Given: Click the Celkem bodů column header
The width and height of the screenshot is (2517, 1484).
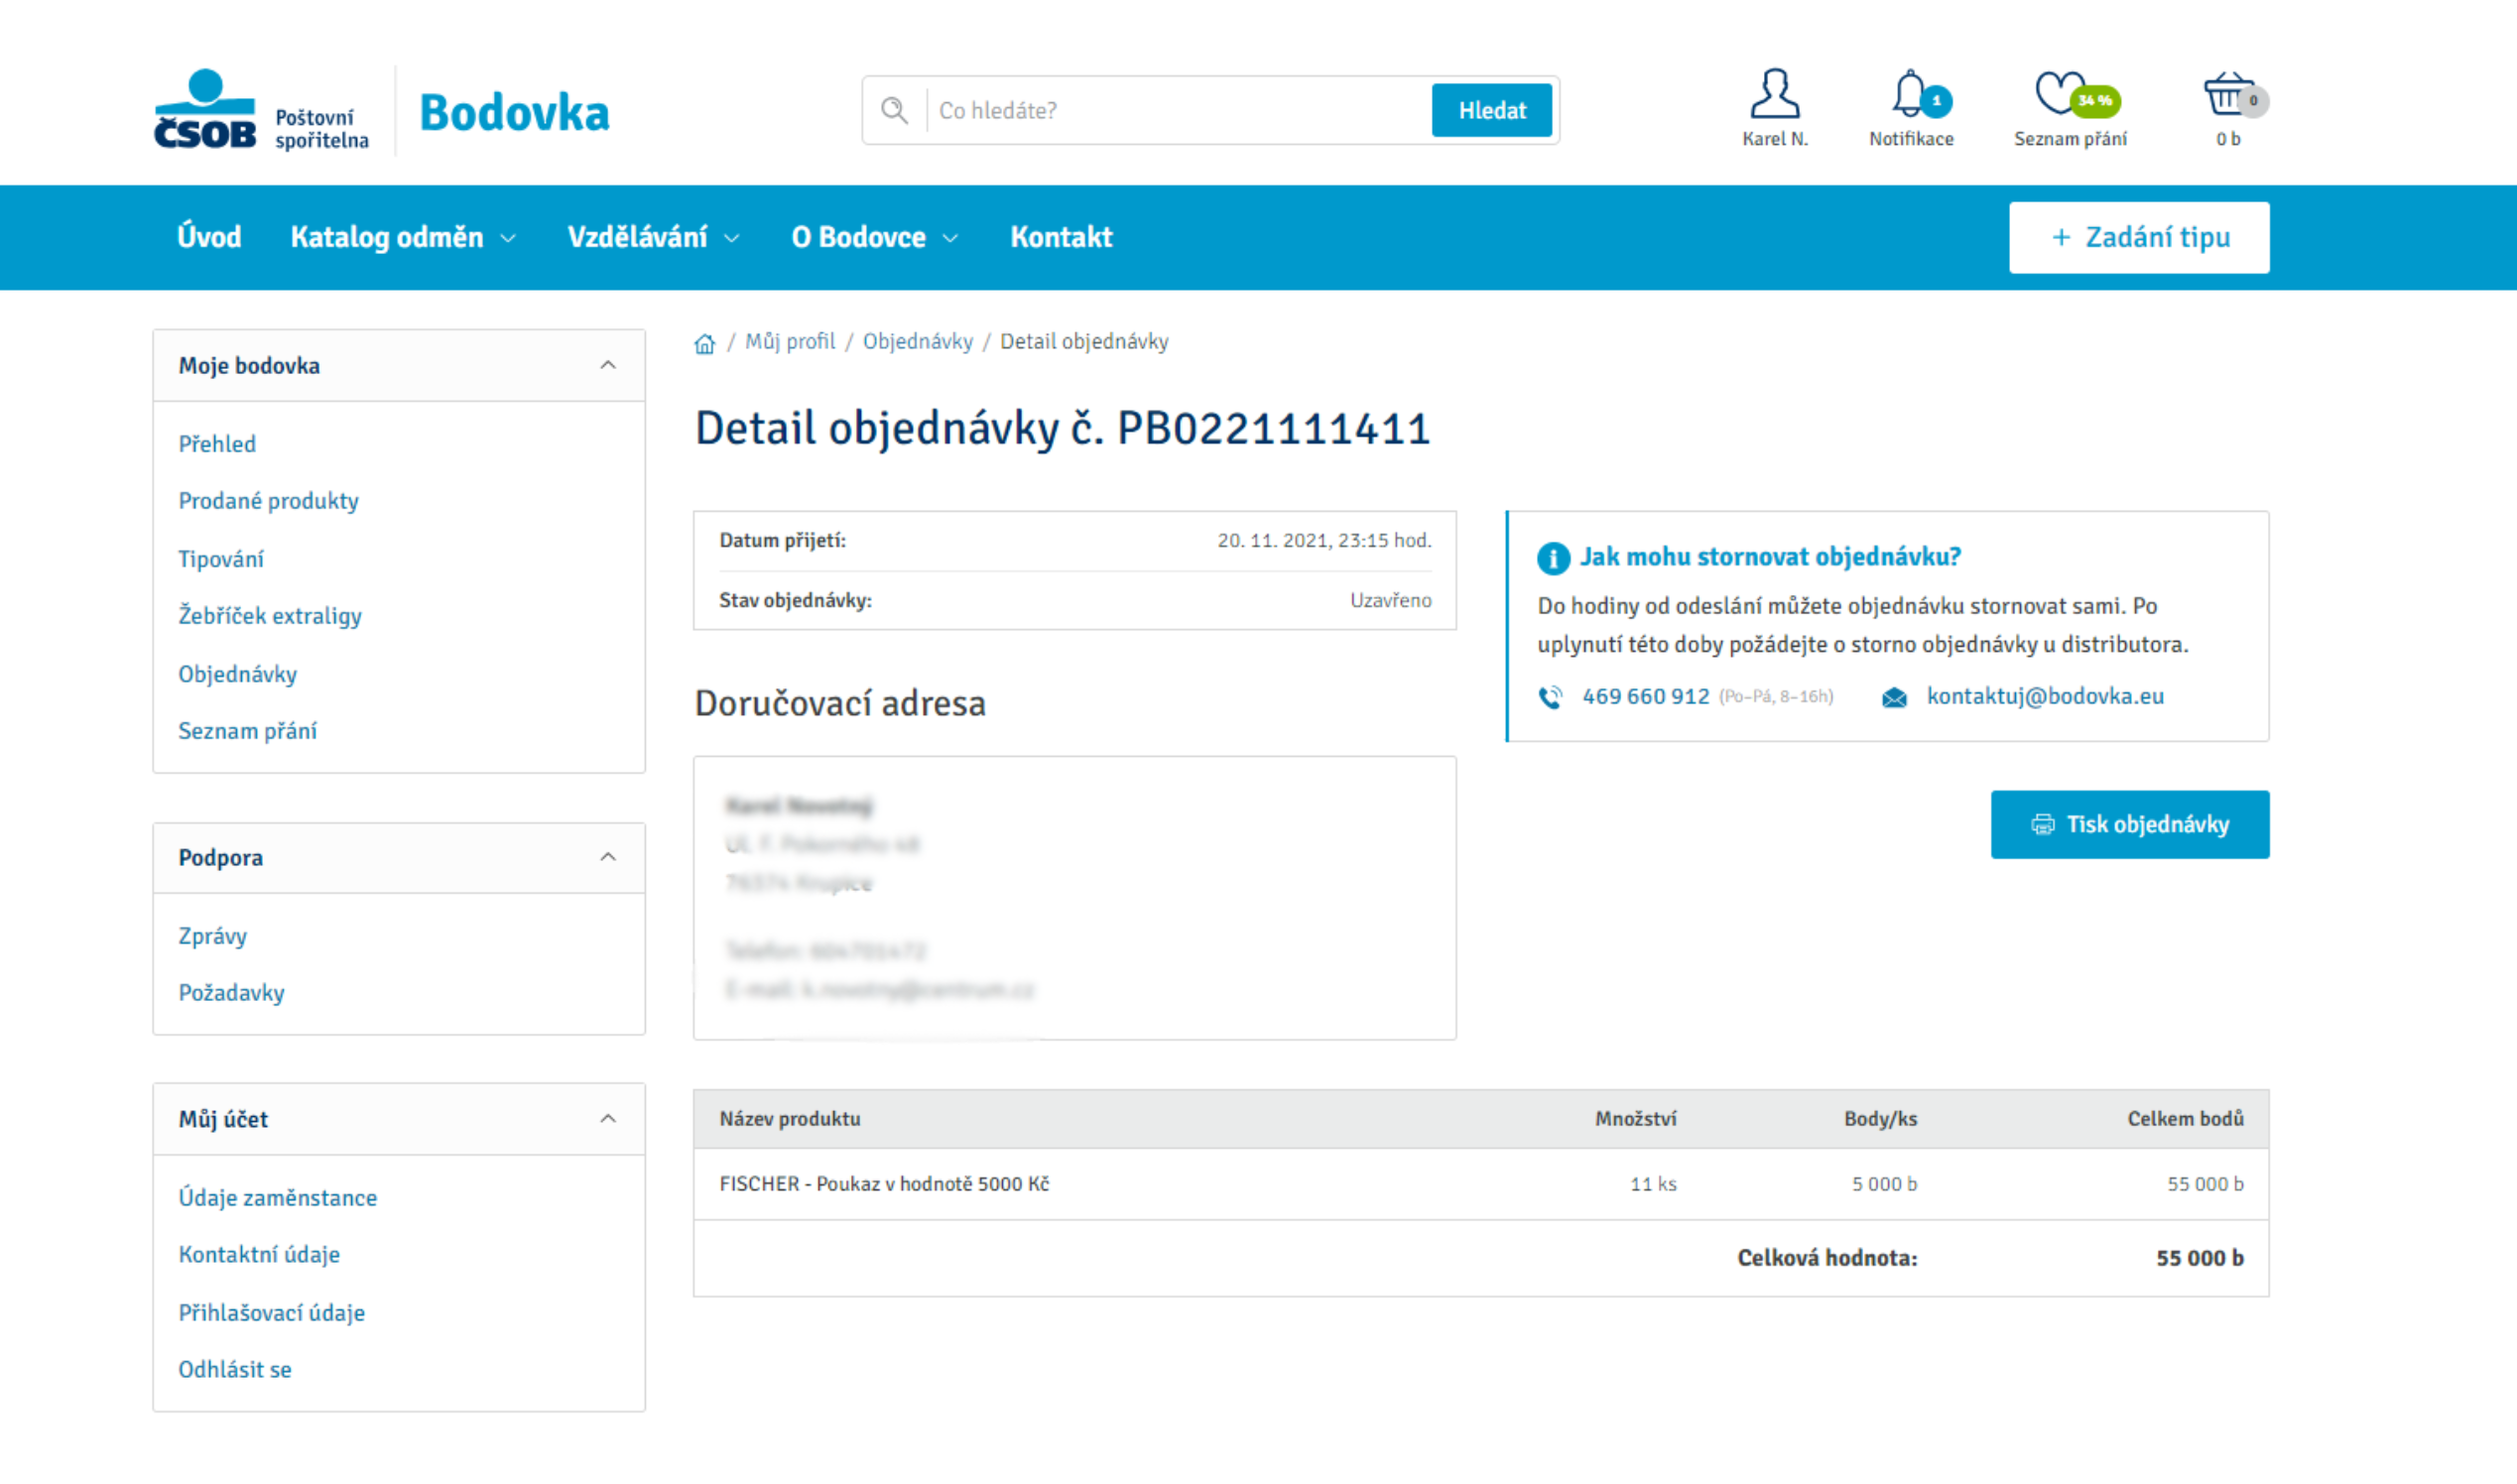Looking at the screenshot, I should tap(2185, 1119).
